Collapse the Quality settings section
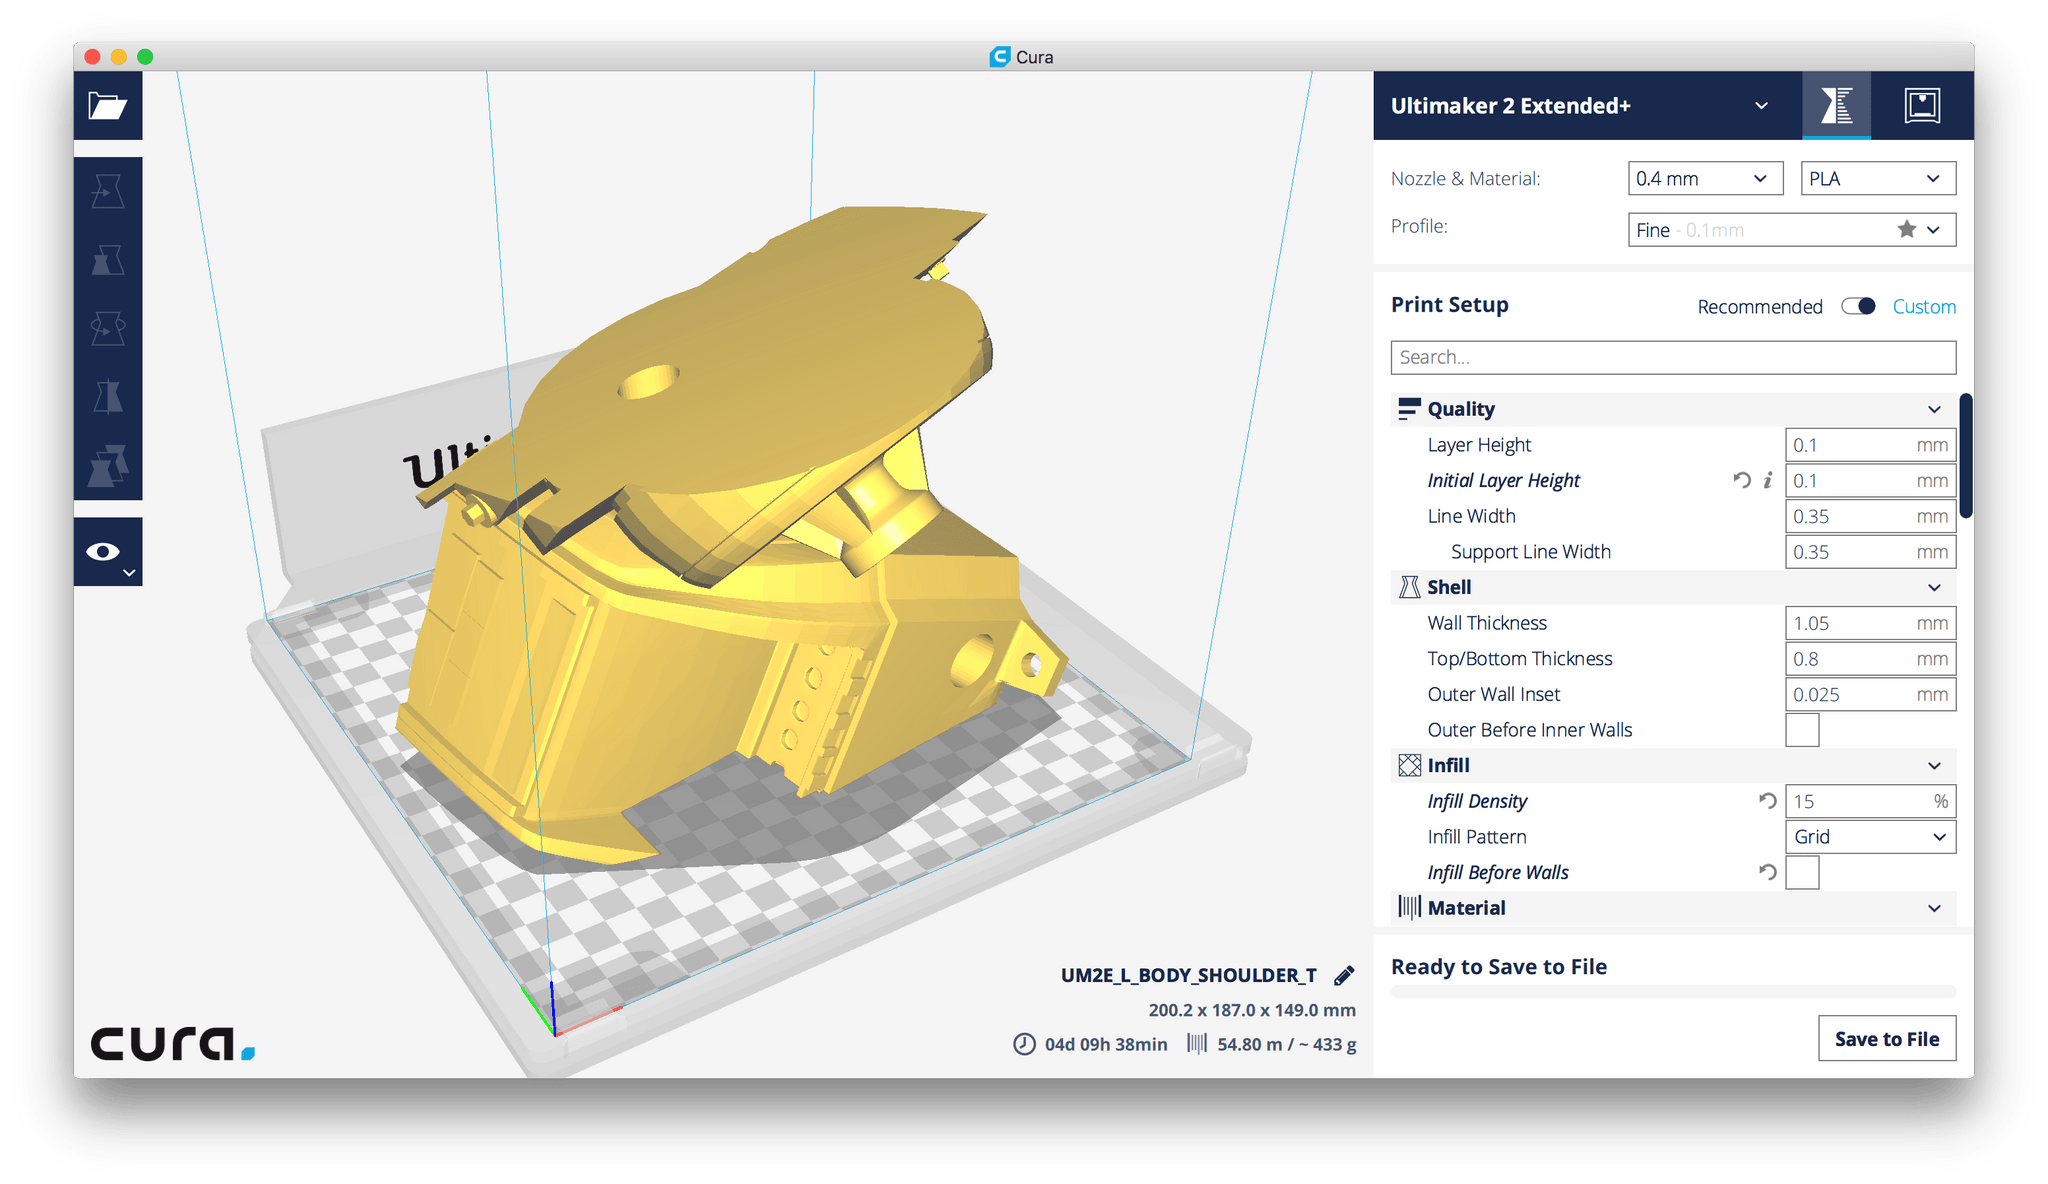Image resolution: width=2048 pixels, height=1184 pixels. [x=1934, y=409]
